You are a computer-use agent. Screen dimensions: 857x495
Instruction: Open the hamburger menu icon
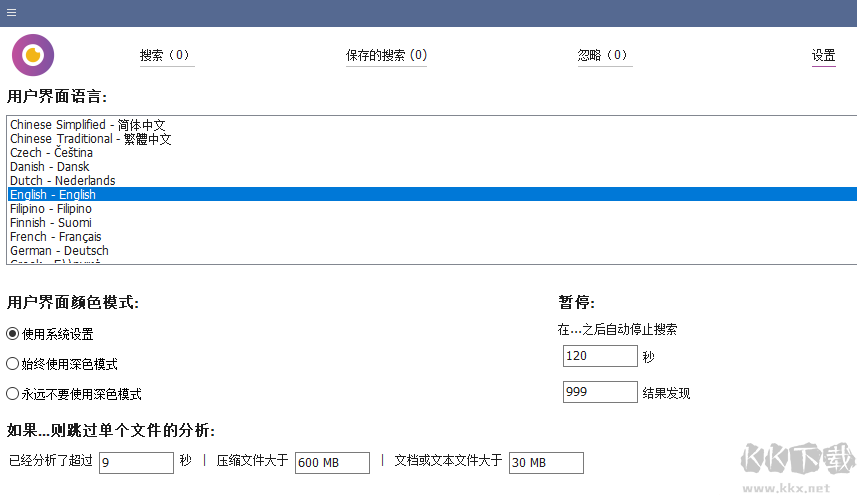[x=11, y=12]
